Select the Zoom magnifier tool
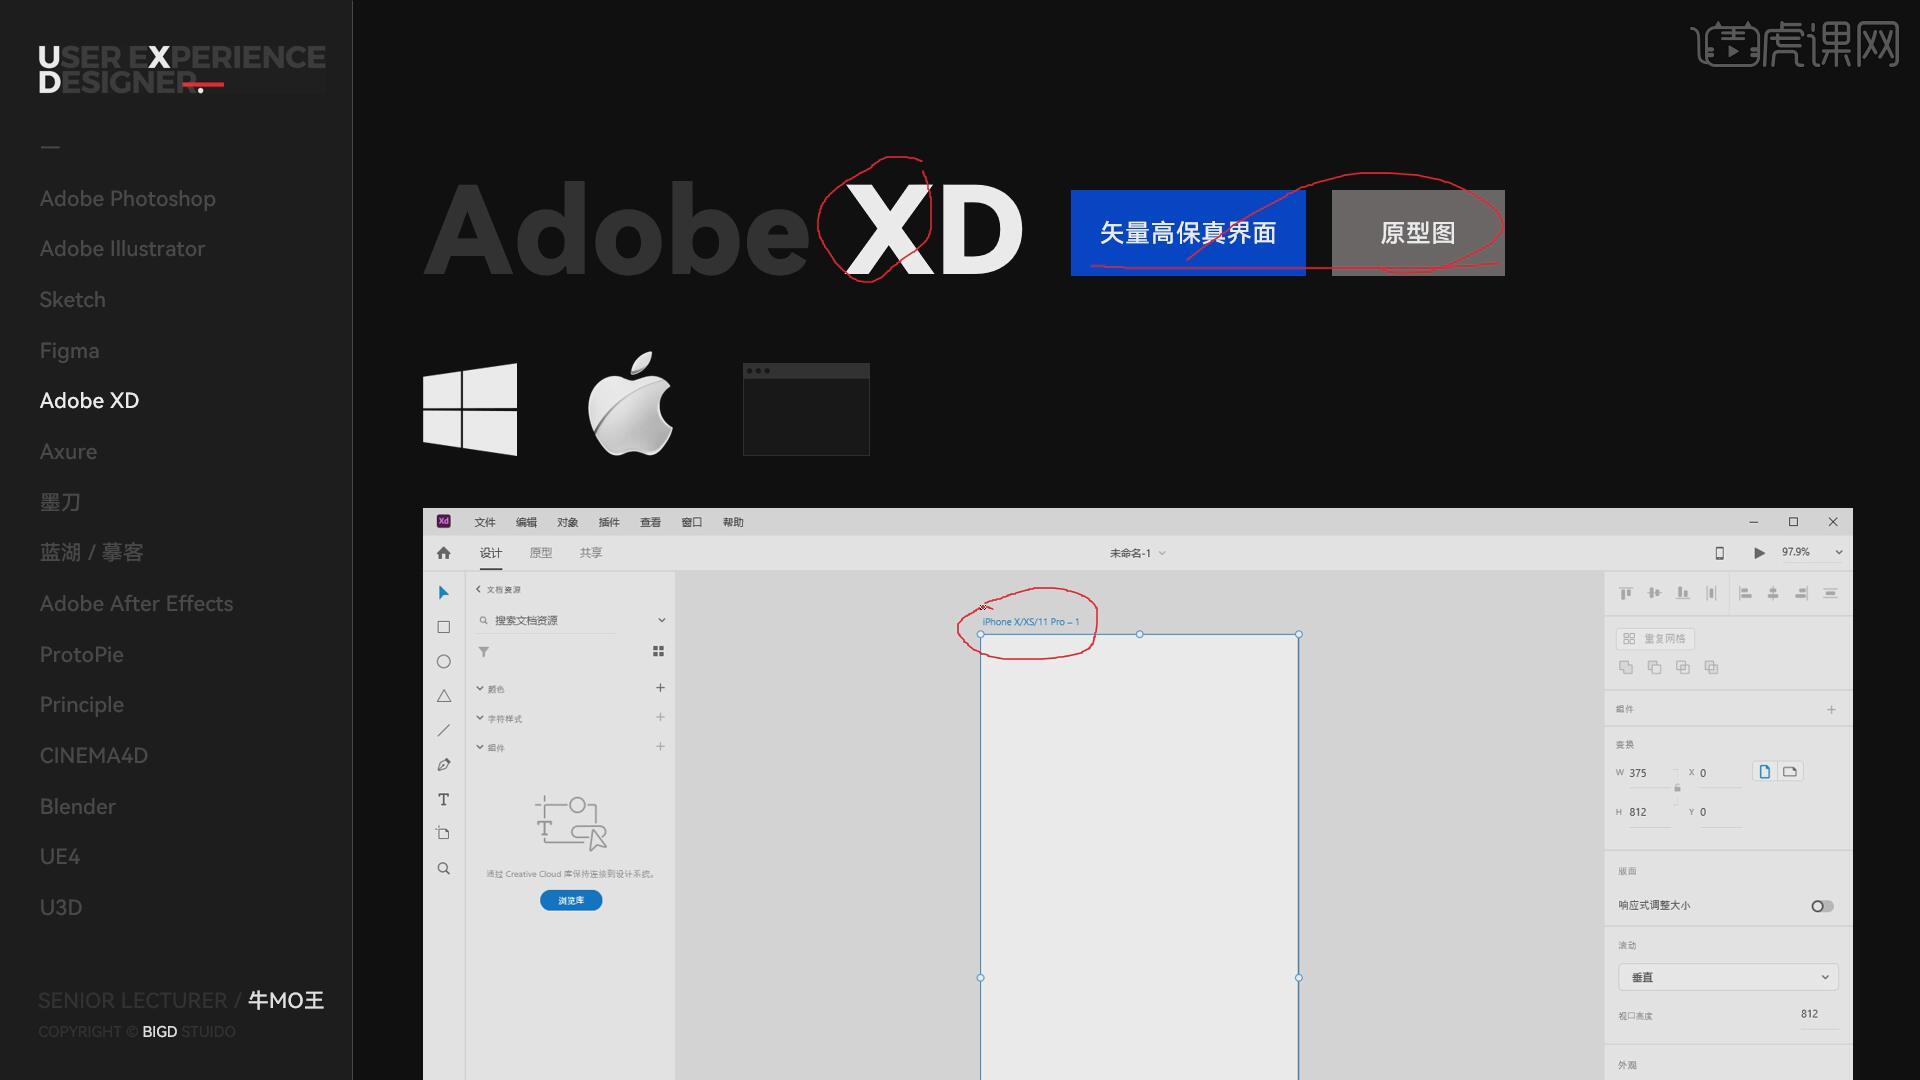The width and height of the screenshot is (1920, 1080). click(444, 868)
